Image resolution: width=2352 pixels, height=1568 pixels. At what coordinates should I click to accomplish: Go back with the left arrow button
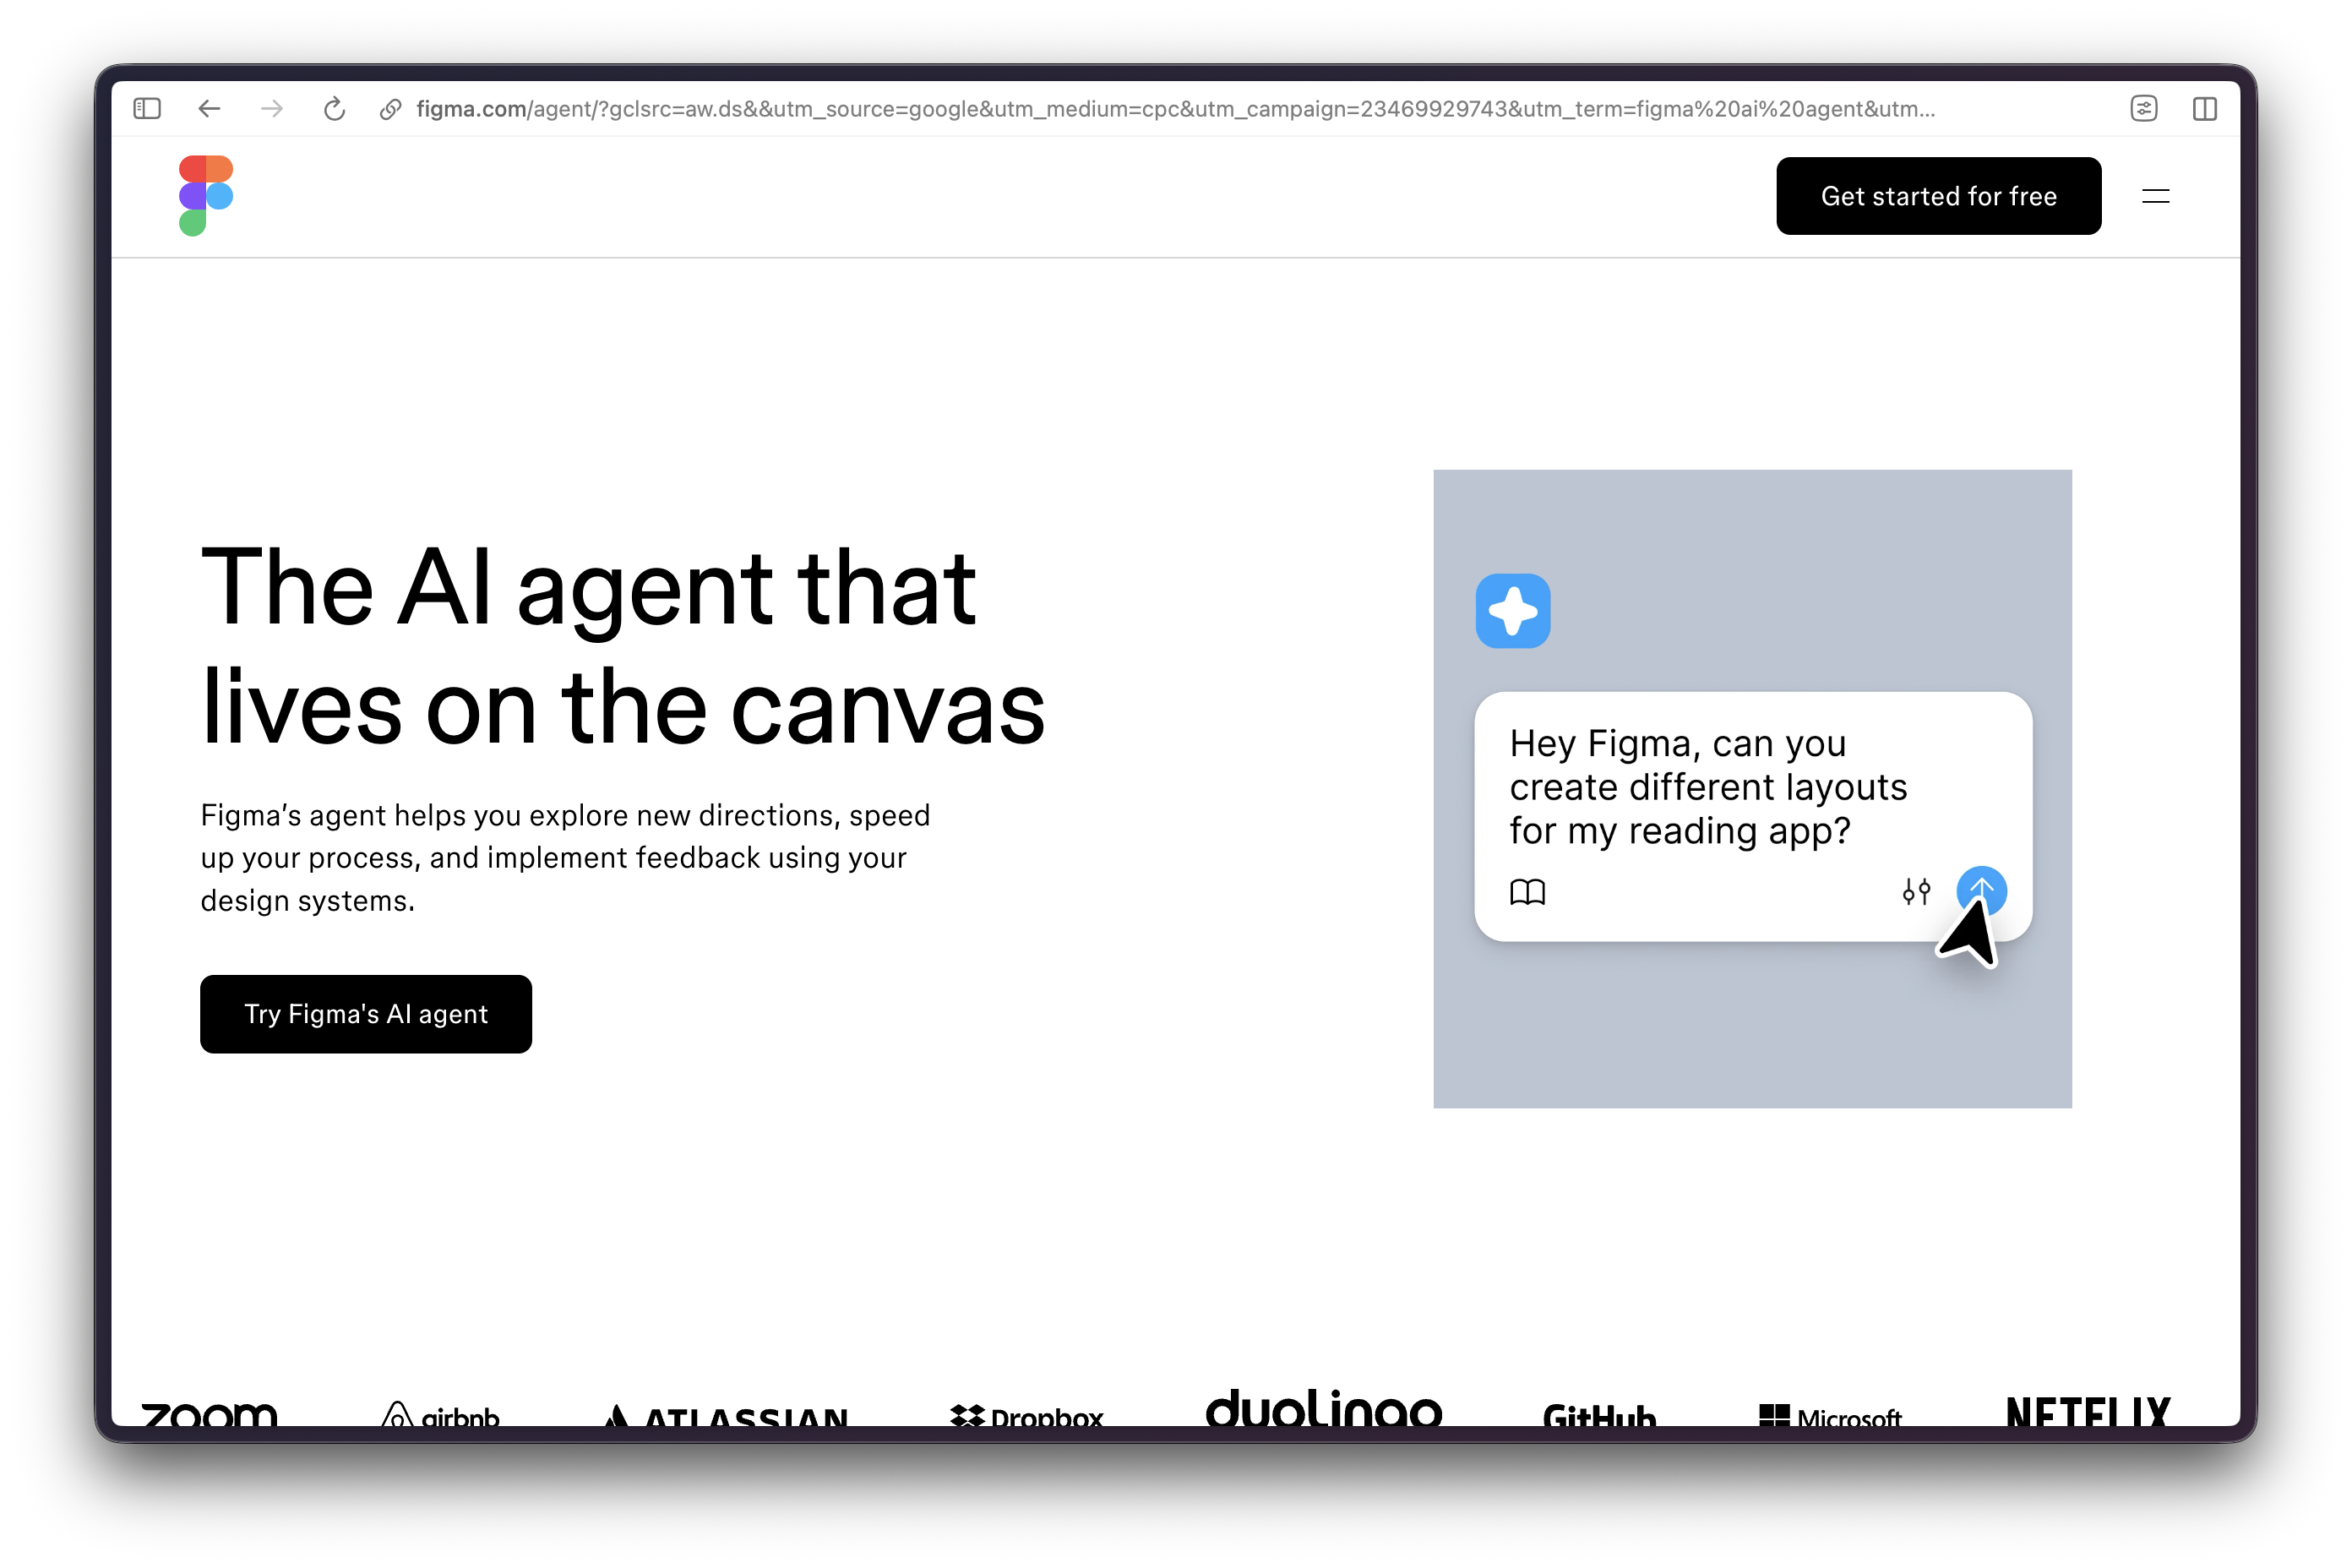click(x=209, y=108)
